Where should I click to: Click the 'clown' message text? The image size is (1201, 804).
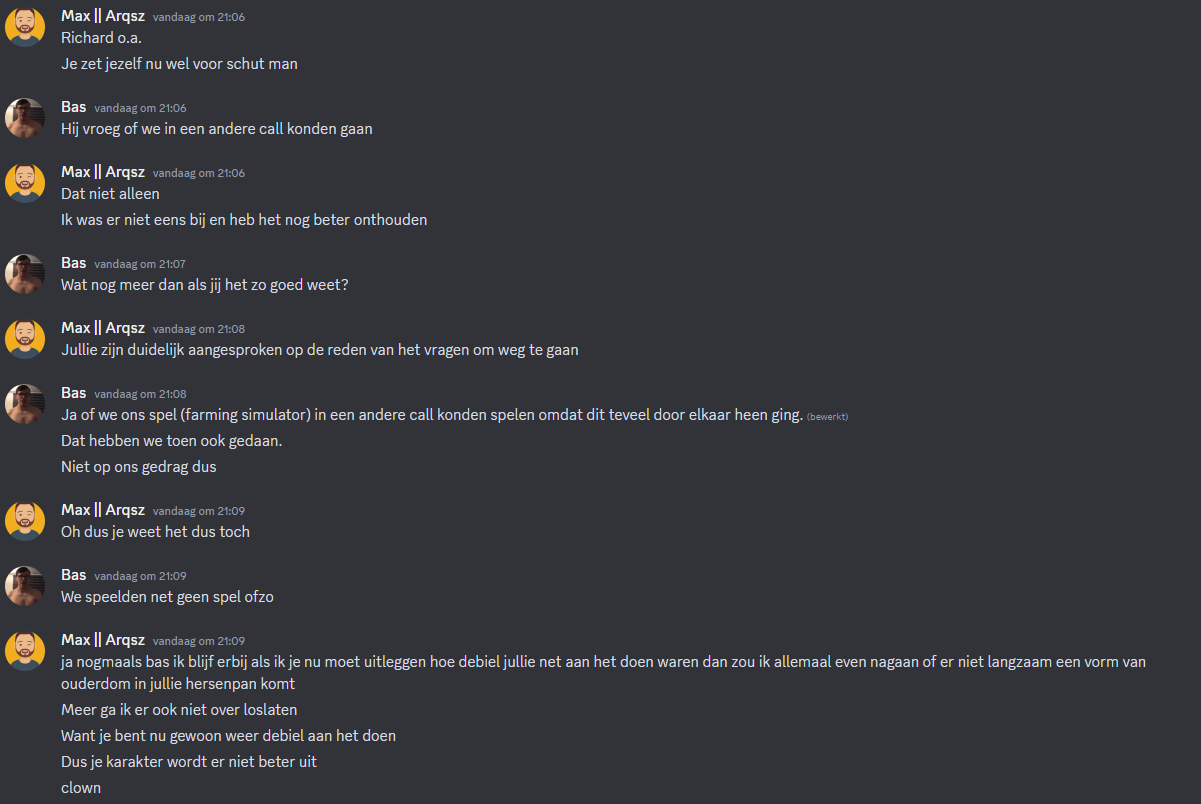point(81,788)
